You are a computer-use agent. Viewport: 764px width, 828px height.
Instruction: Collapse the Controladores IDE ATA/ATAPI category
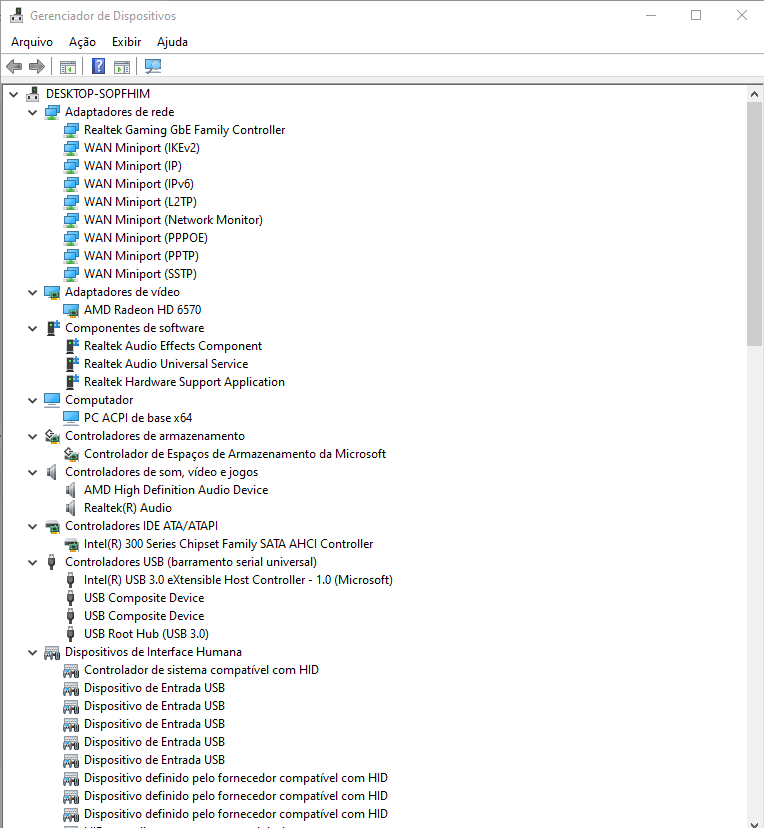33,526
